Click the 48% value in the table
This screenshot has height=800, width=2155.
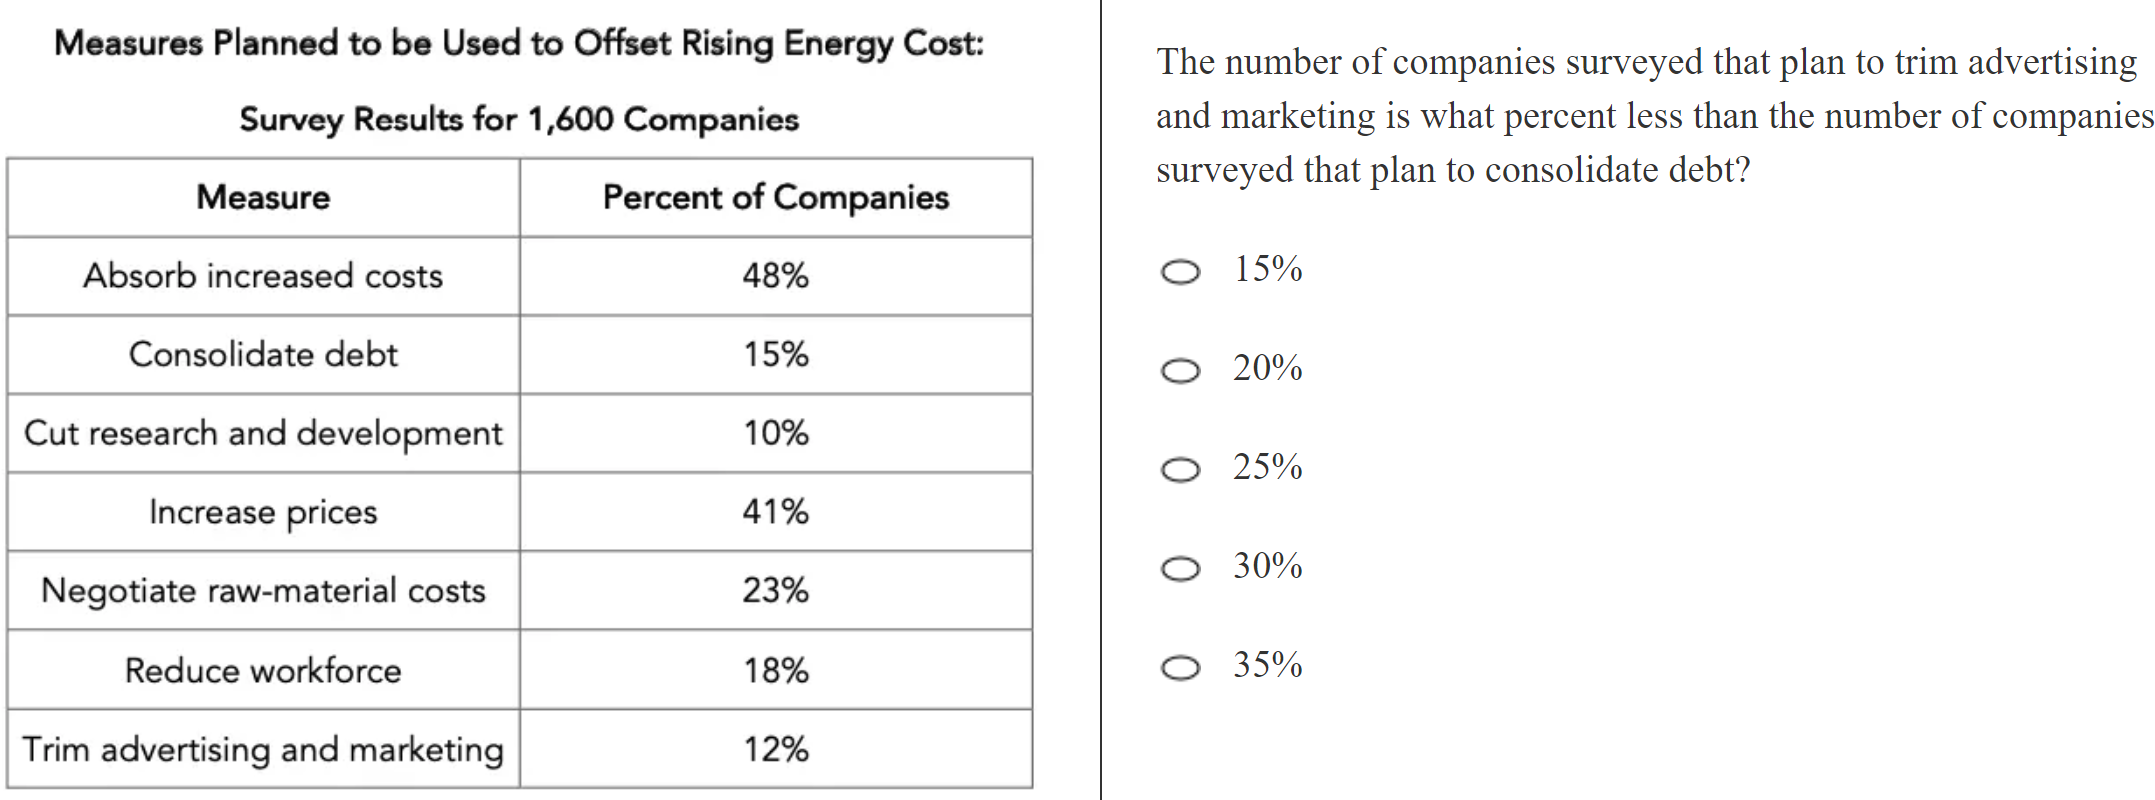click(776, 276)
